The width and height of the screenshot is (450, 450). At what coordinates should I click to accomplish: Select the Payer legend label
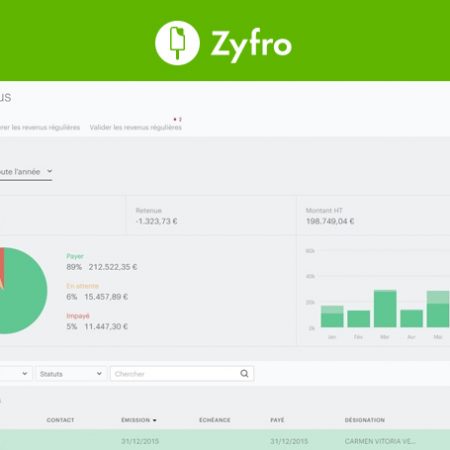[x=75, y=256]
